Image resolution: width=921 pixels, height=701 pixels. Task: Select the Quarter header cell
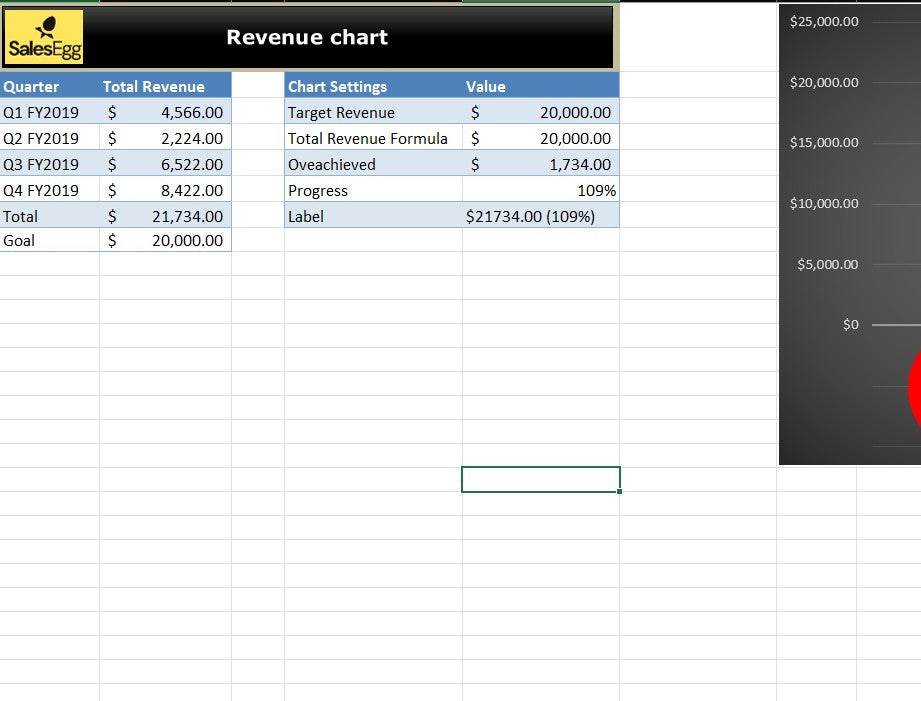pyautogui.click(x=50, y=87)
